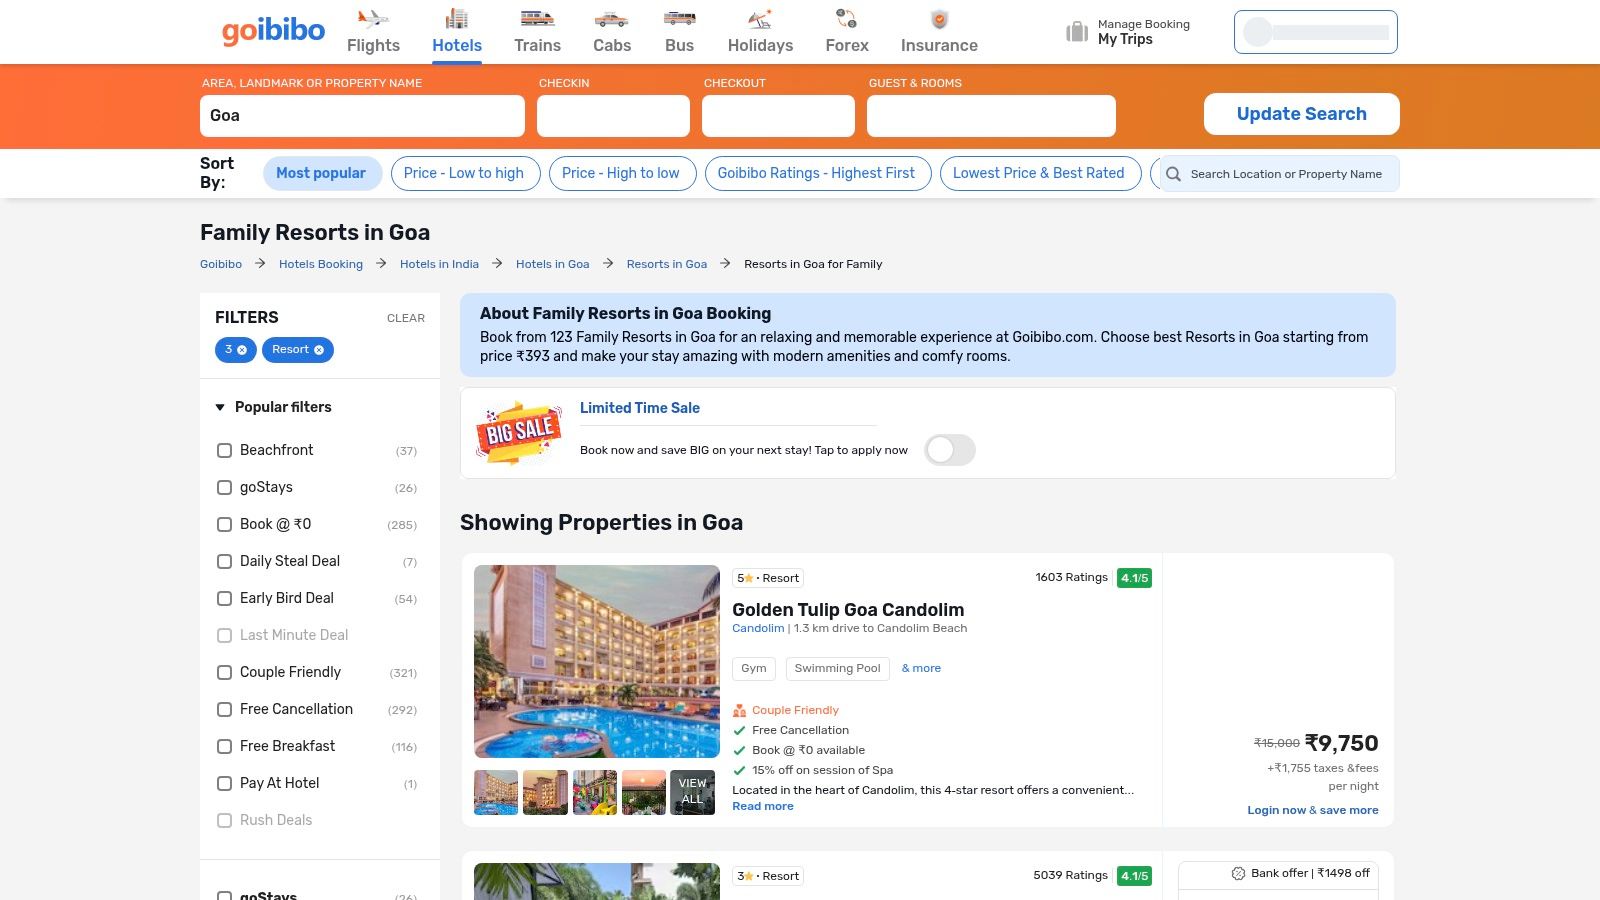Viewport: 1600px width, 900px height.
Task: Click the search magnifier icon
Action: [1173, 174]
